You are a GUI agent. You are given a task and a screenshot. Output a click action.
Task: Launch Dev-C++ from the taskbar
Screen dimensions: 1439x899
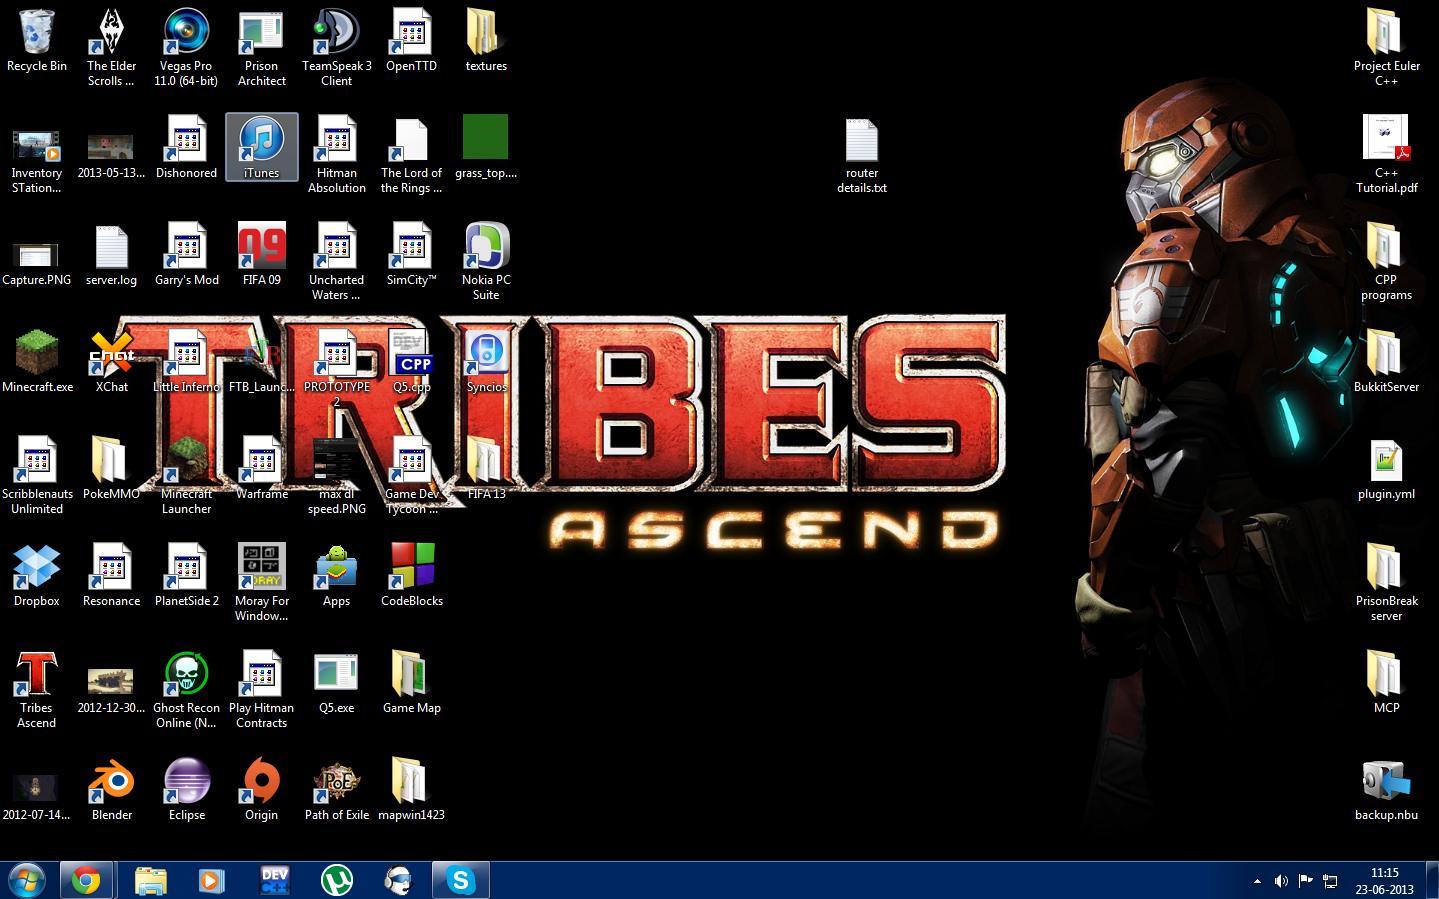point(274,880)
